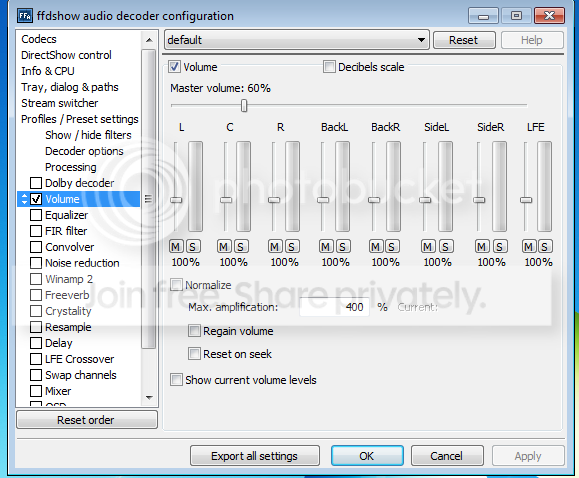Solo the R channel with its S button
Screen dimensions: 579x478
point(292,246)
